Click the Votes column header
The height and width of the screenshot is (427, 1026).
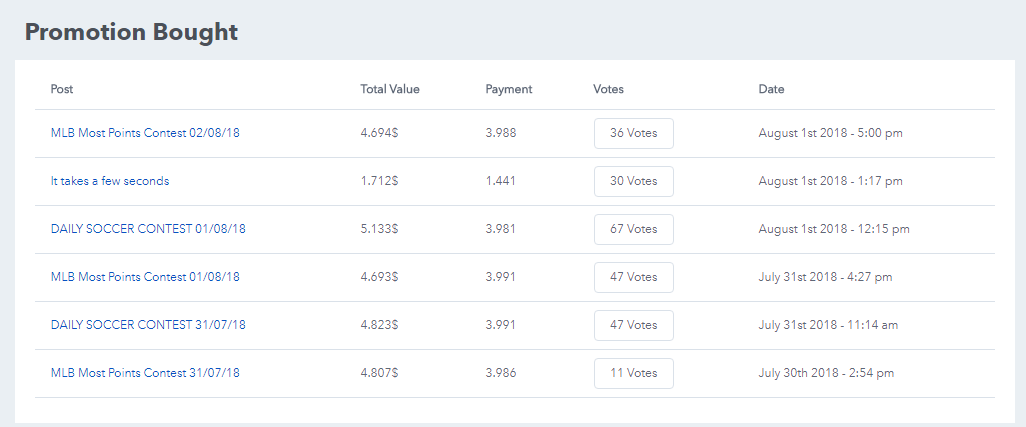pos(608,89)
